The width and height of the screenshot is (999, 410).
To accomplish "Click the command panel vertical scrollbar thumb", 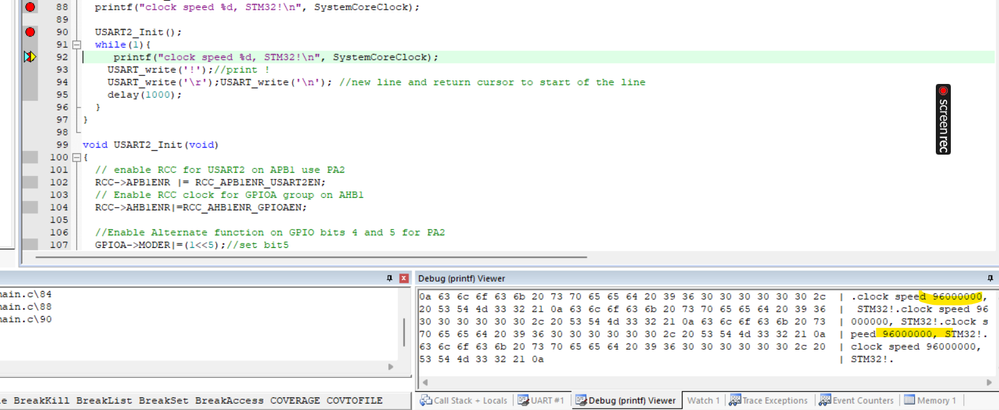I will tap(404, 332).
